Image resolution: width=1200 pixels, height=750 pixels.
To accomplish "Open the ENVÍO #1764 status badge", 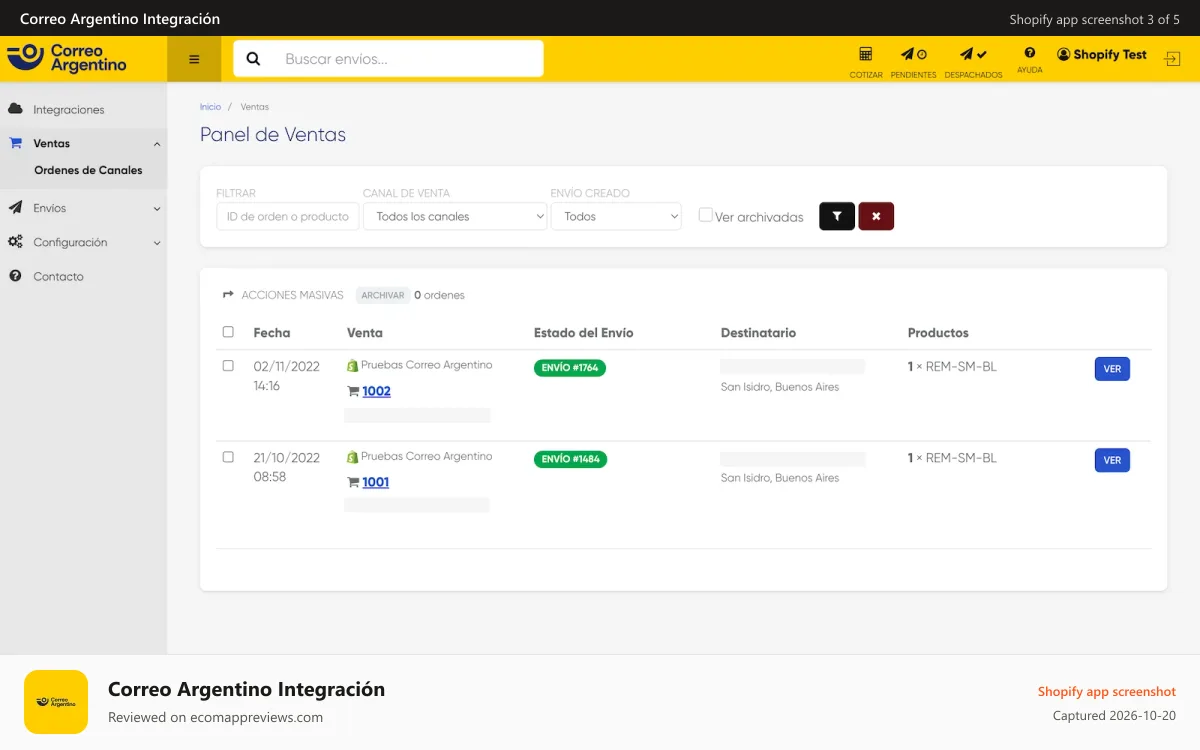I will [x=570, y=368].
